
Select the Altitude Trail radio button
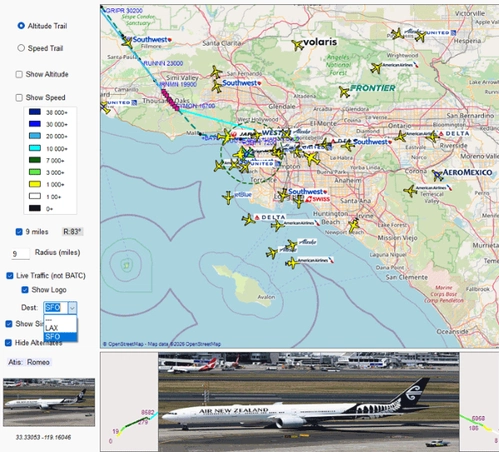21,26
